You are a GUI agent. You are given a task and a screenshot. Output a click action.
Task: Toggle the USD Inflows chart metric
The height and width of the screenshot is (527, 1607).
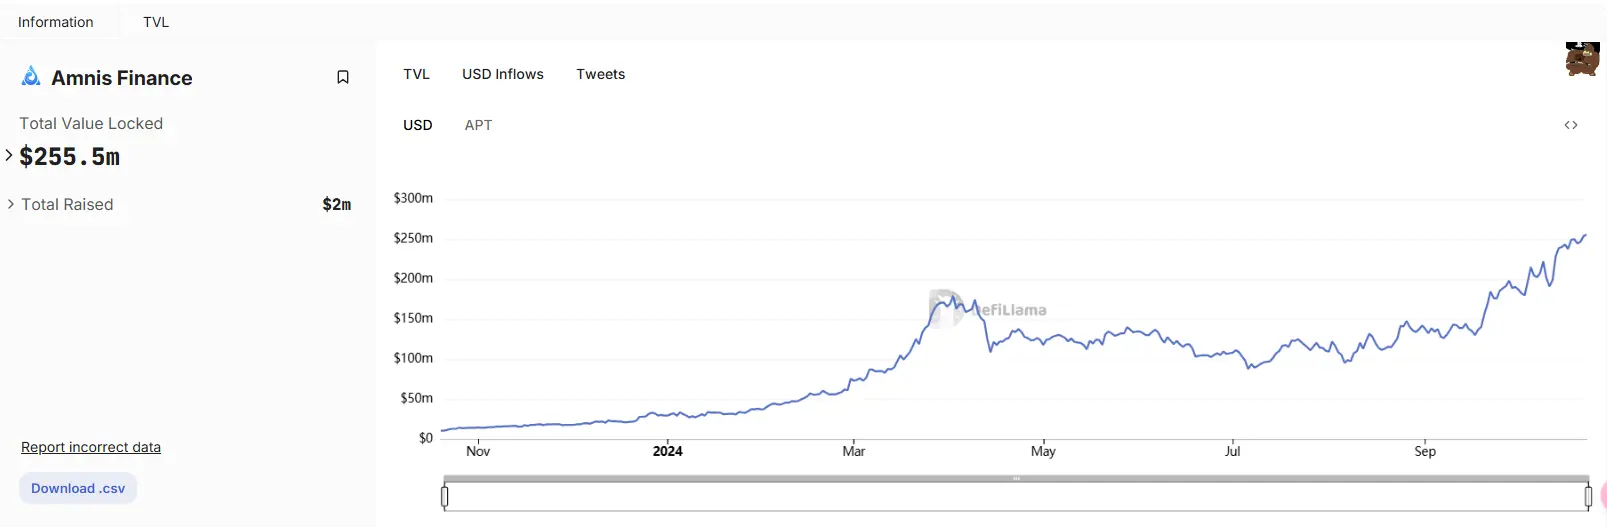click(503, 74)
